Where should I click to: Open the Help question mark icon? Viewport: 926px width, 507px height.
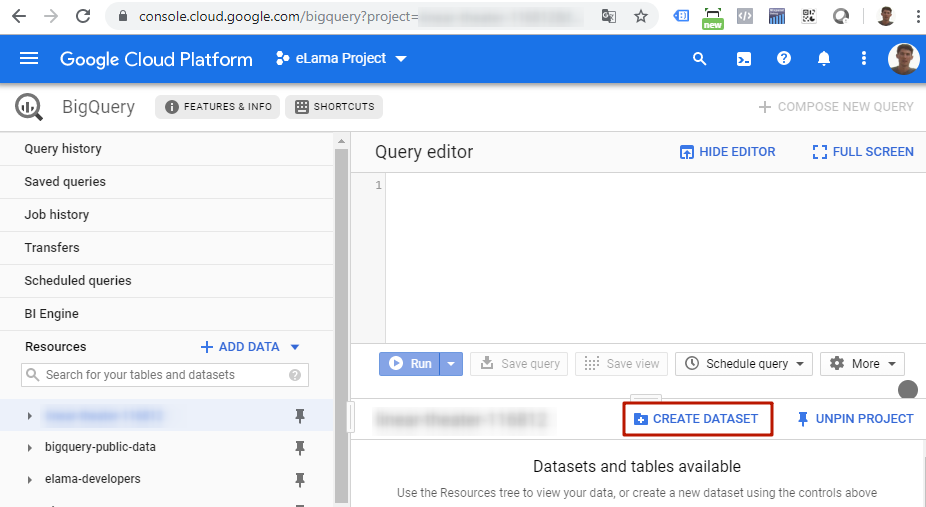pyautogui.click(x=784, y=58)
